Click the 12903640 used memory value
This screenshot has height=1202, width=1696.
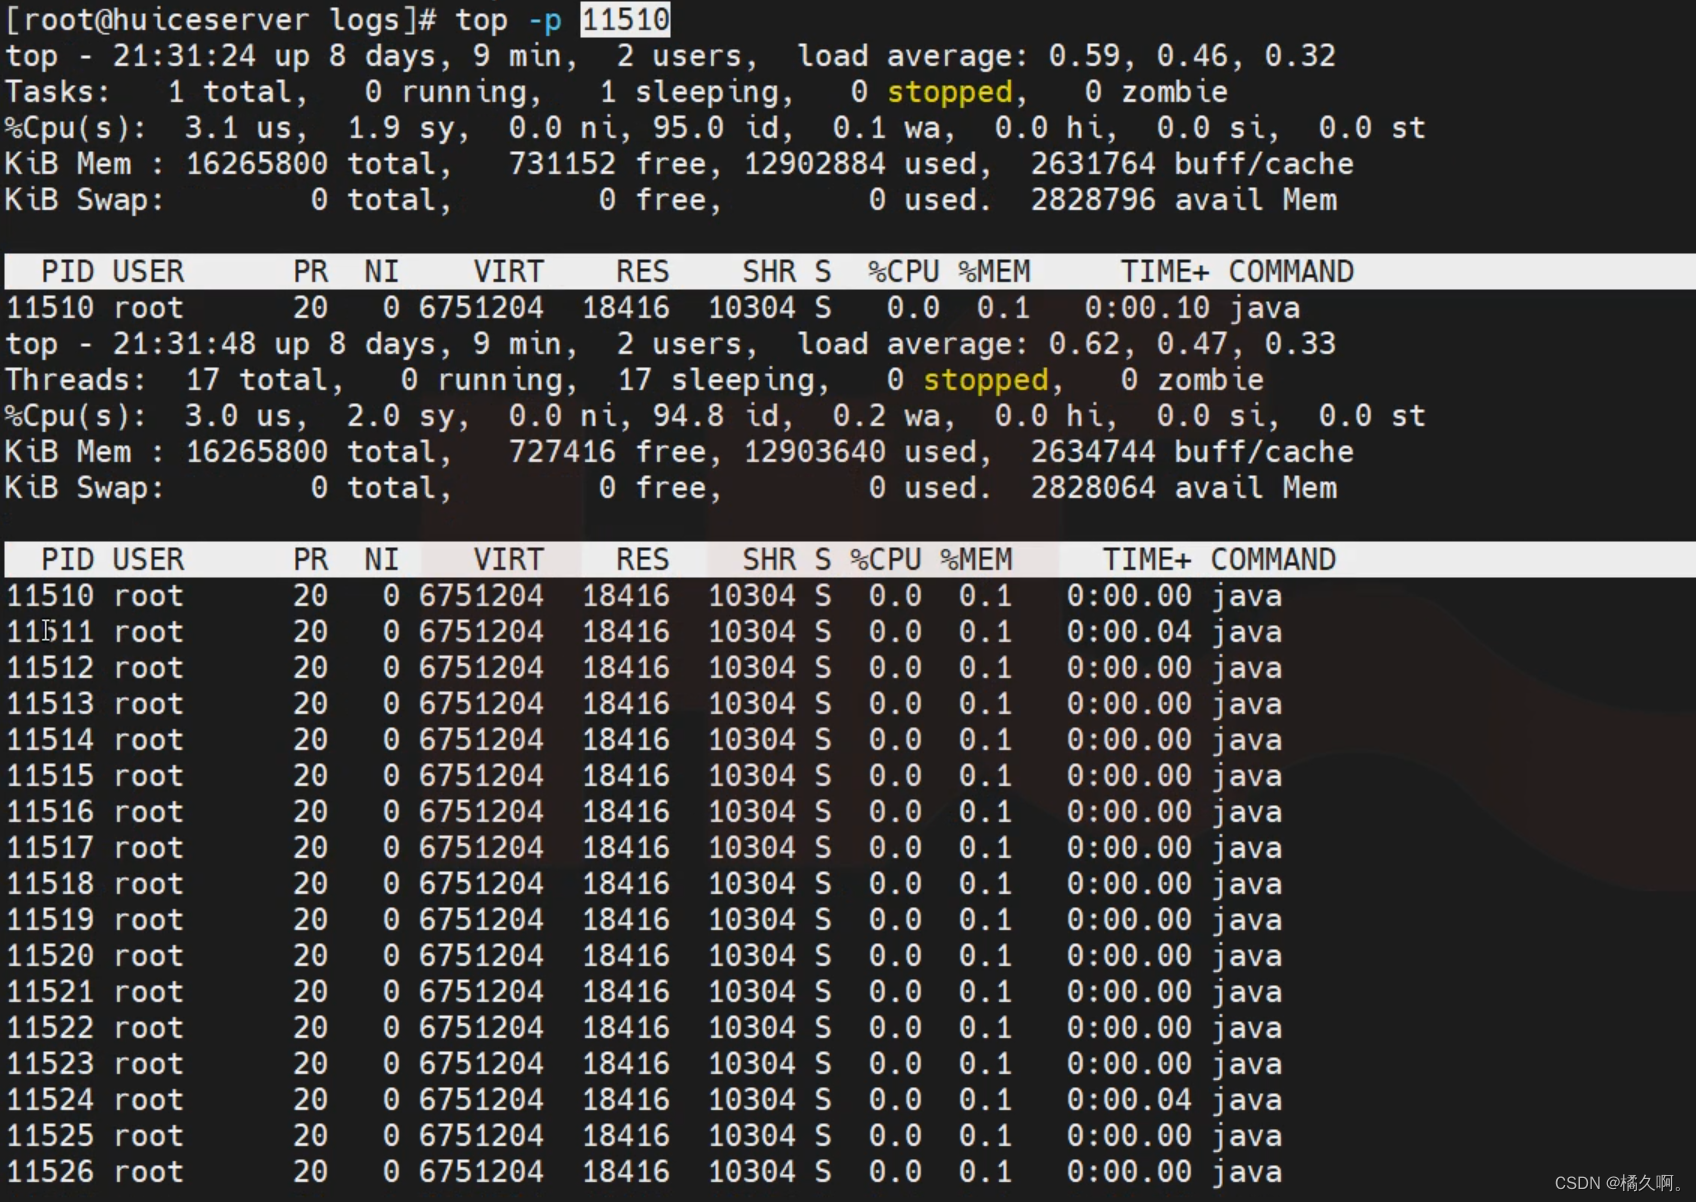(x=814, y=451)
